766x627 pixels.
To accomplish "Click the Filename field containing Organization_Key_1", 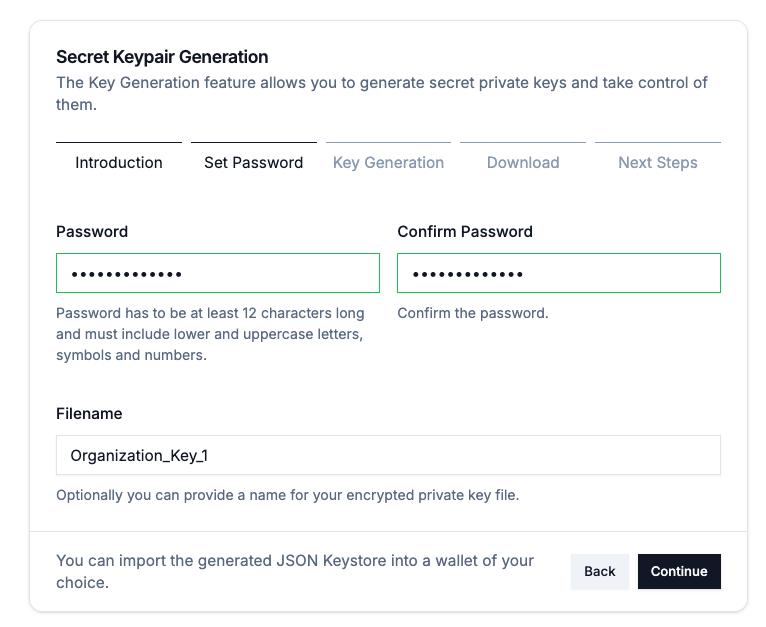I will coord(388,455).
